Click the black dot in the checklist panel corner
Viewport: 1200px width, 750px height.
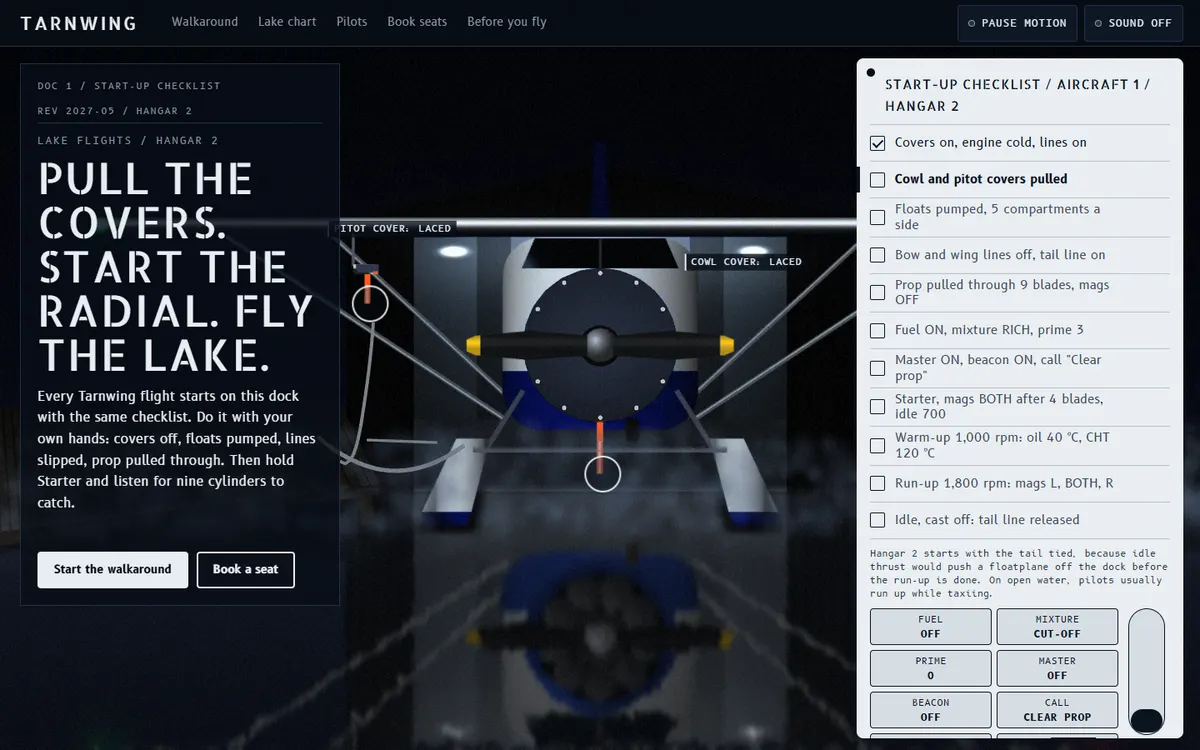pos(871,73)
